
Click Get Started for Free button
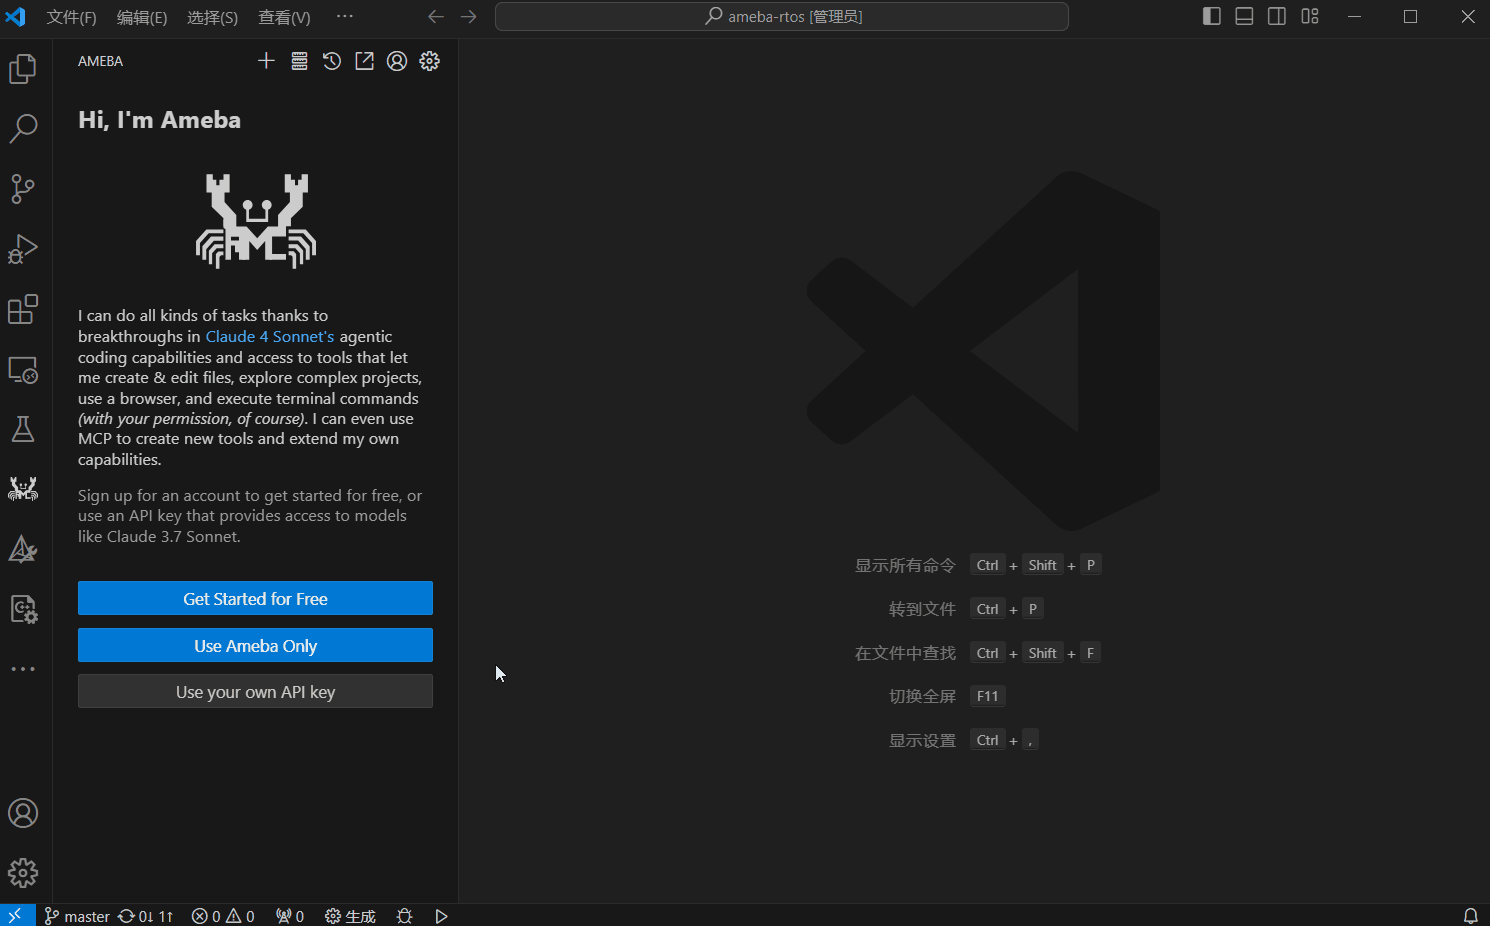tap(255, 598)
